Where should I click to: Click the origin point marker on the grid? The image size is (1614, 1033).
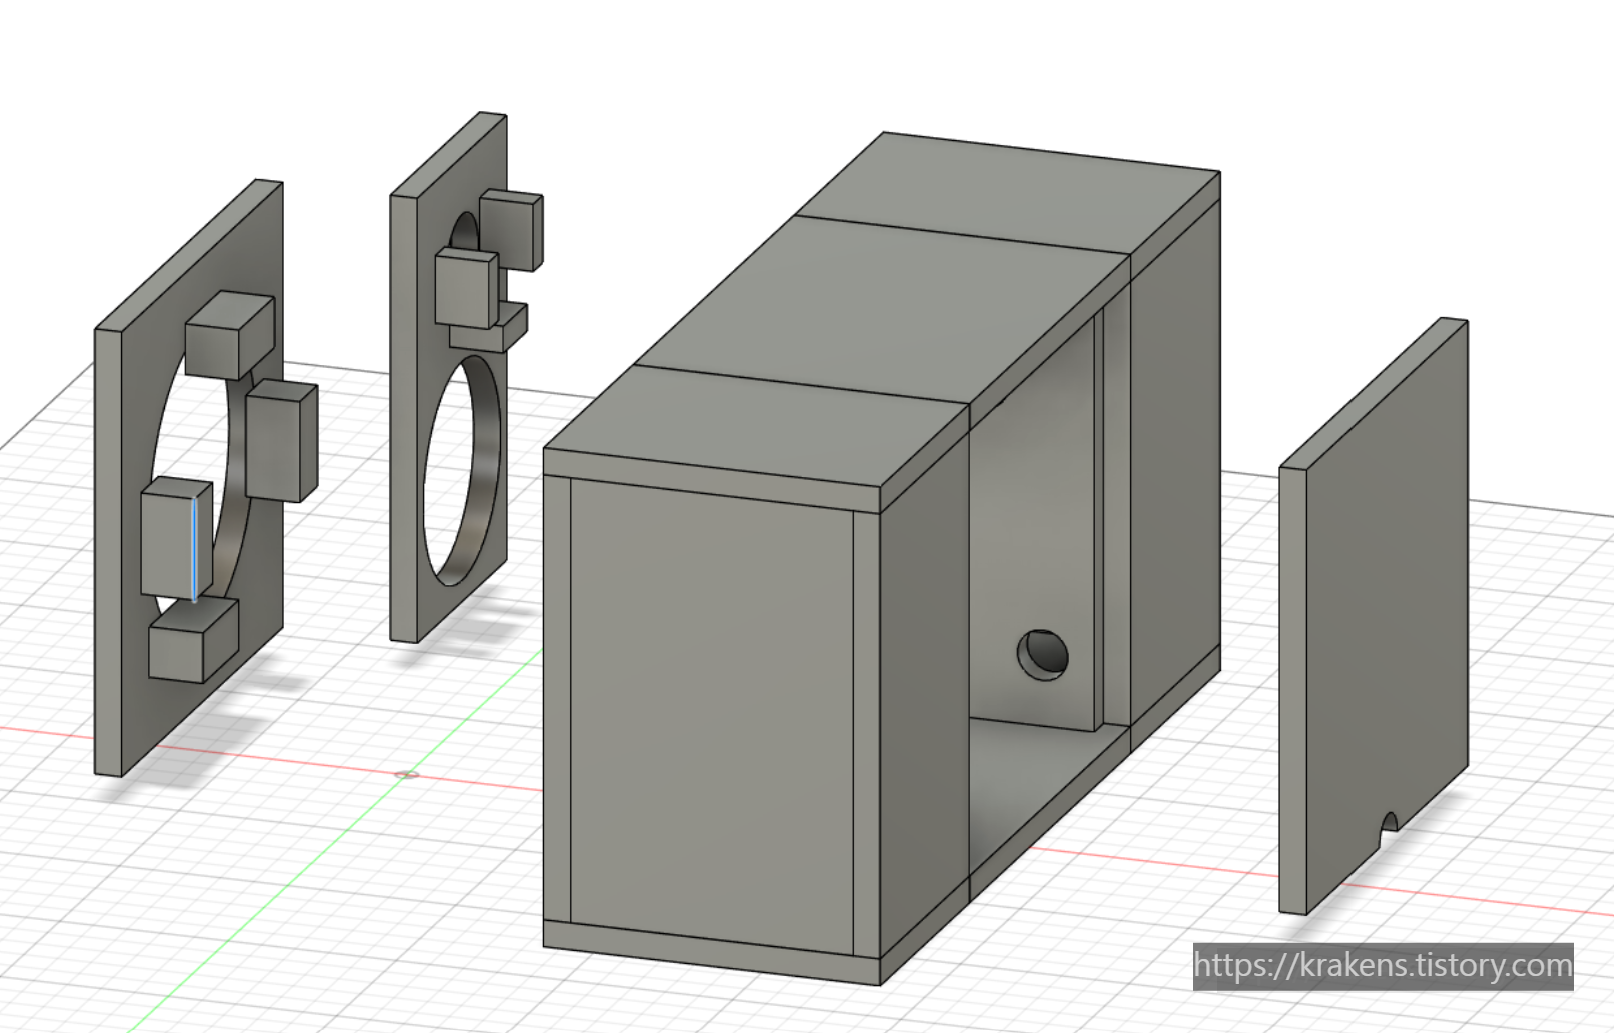pyautogui.click(x=406, y=774)
